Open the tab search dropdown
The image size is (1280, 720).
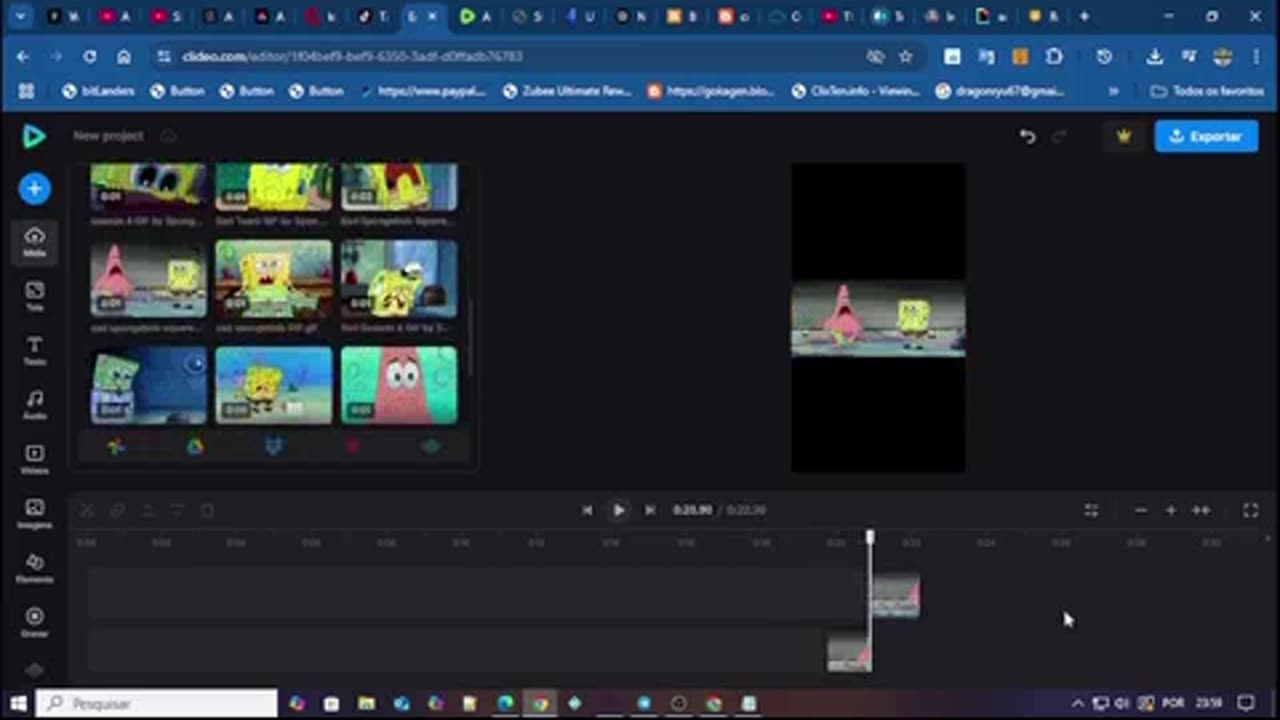point(20,17)
